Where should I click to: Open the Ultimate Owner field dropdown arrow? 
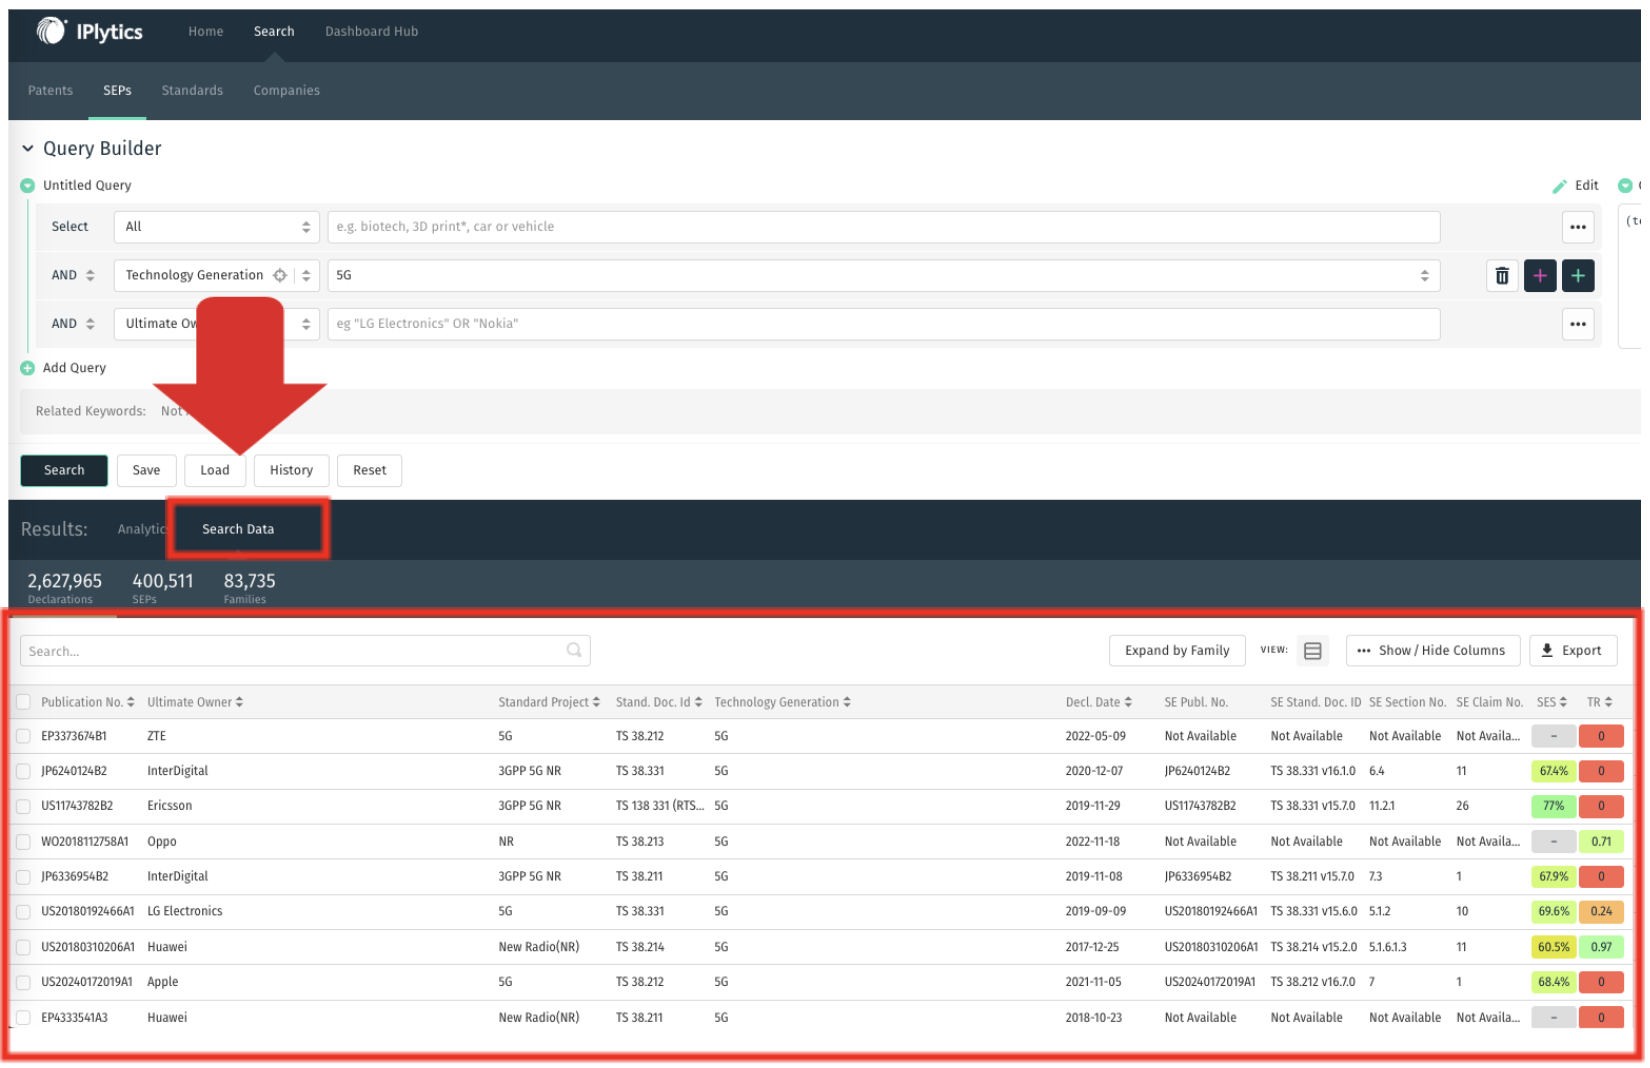point(306,324)
